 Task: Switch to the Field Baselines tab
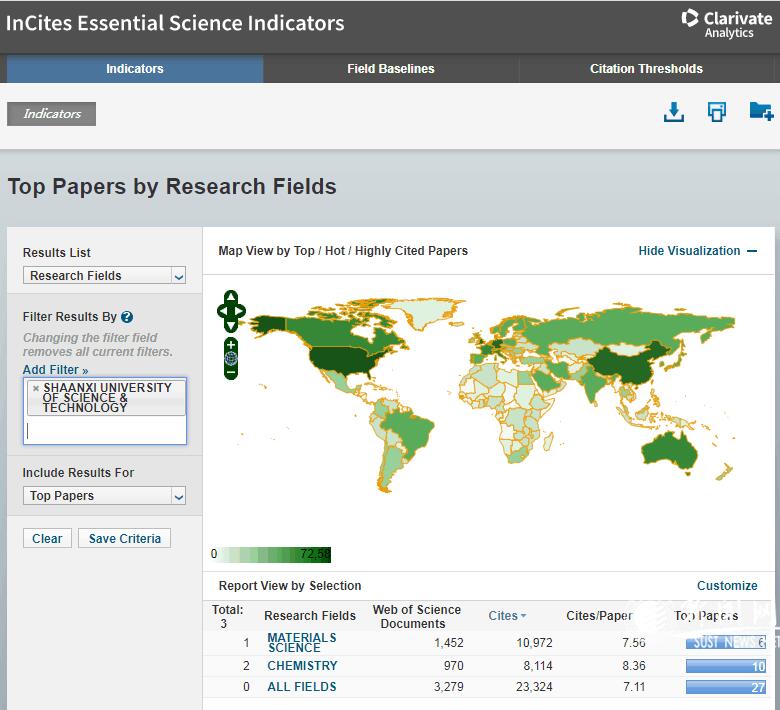pyautogui.click(x=391, y=69)
